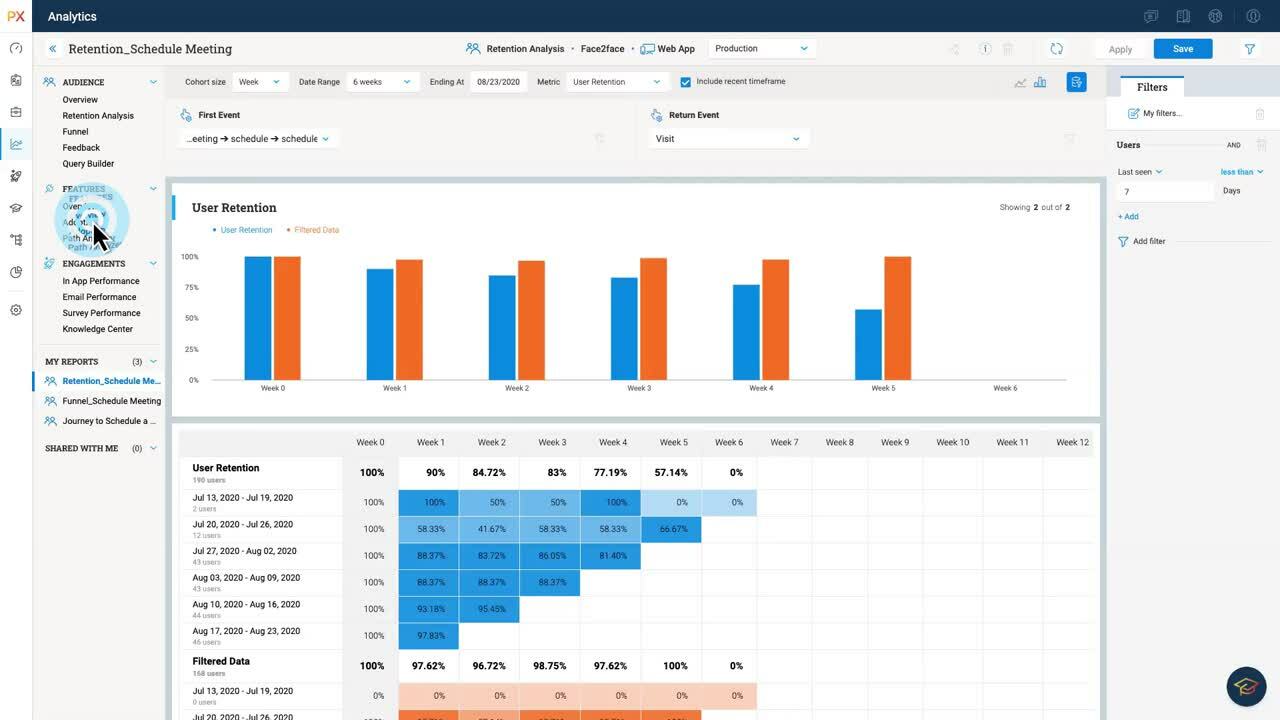
Task: Click the globe icon in top bar
Action: [x=1215, y=16]
